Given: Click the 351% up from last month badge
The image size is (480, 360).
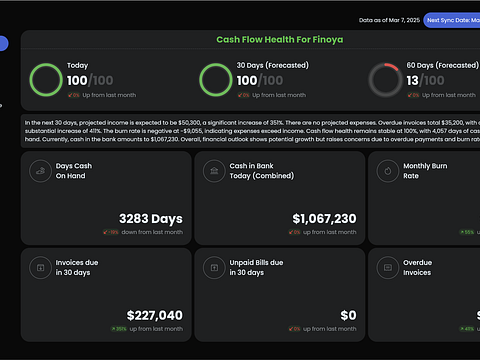Looking at the screenshot, I should click(119, 329).
